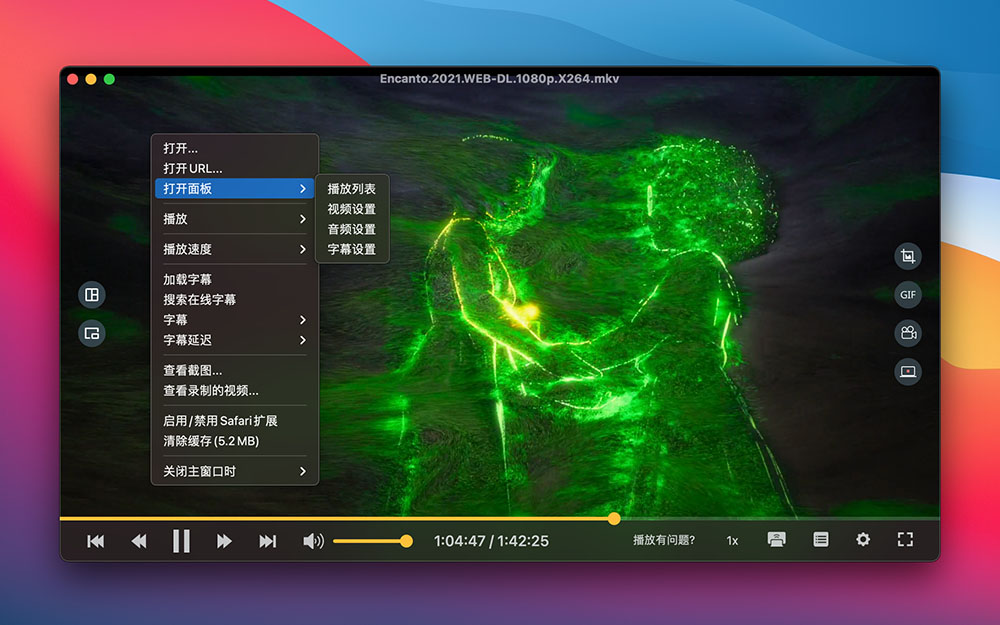The image size is (1000, 625).
Task: Expand the 字幕 submenu
Action: pyautogui.click(x=235, y=320)
